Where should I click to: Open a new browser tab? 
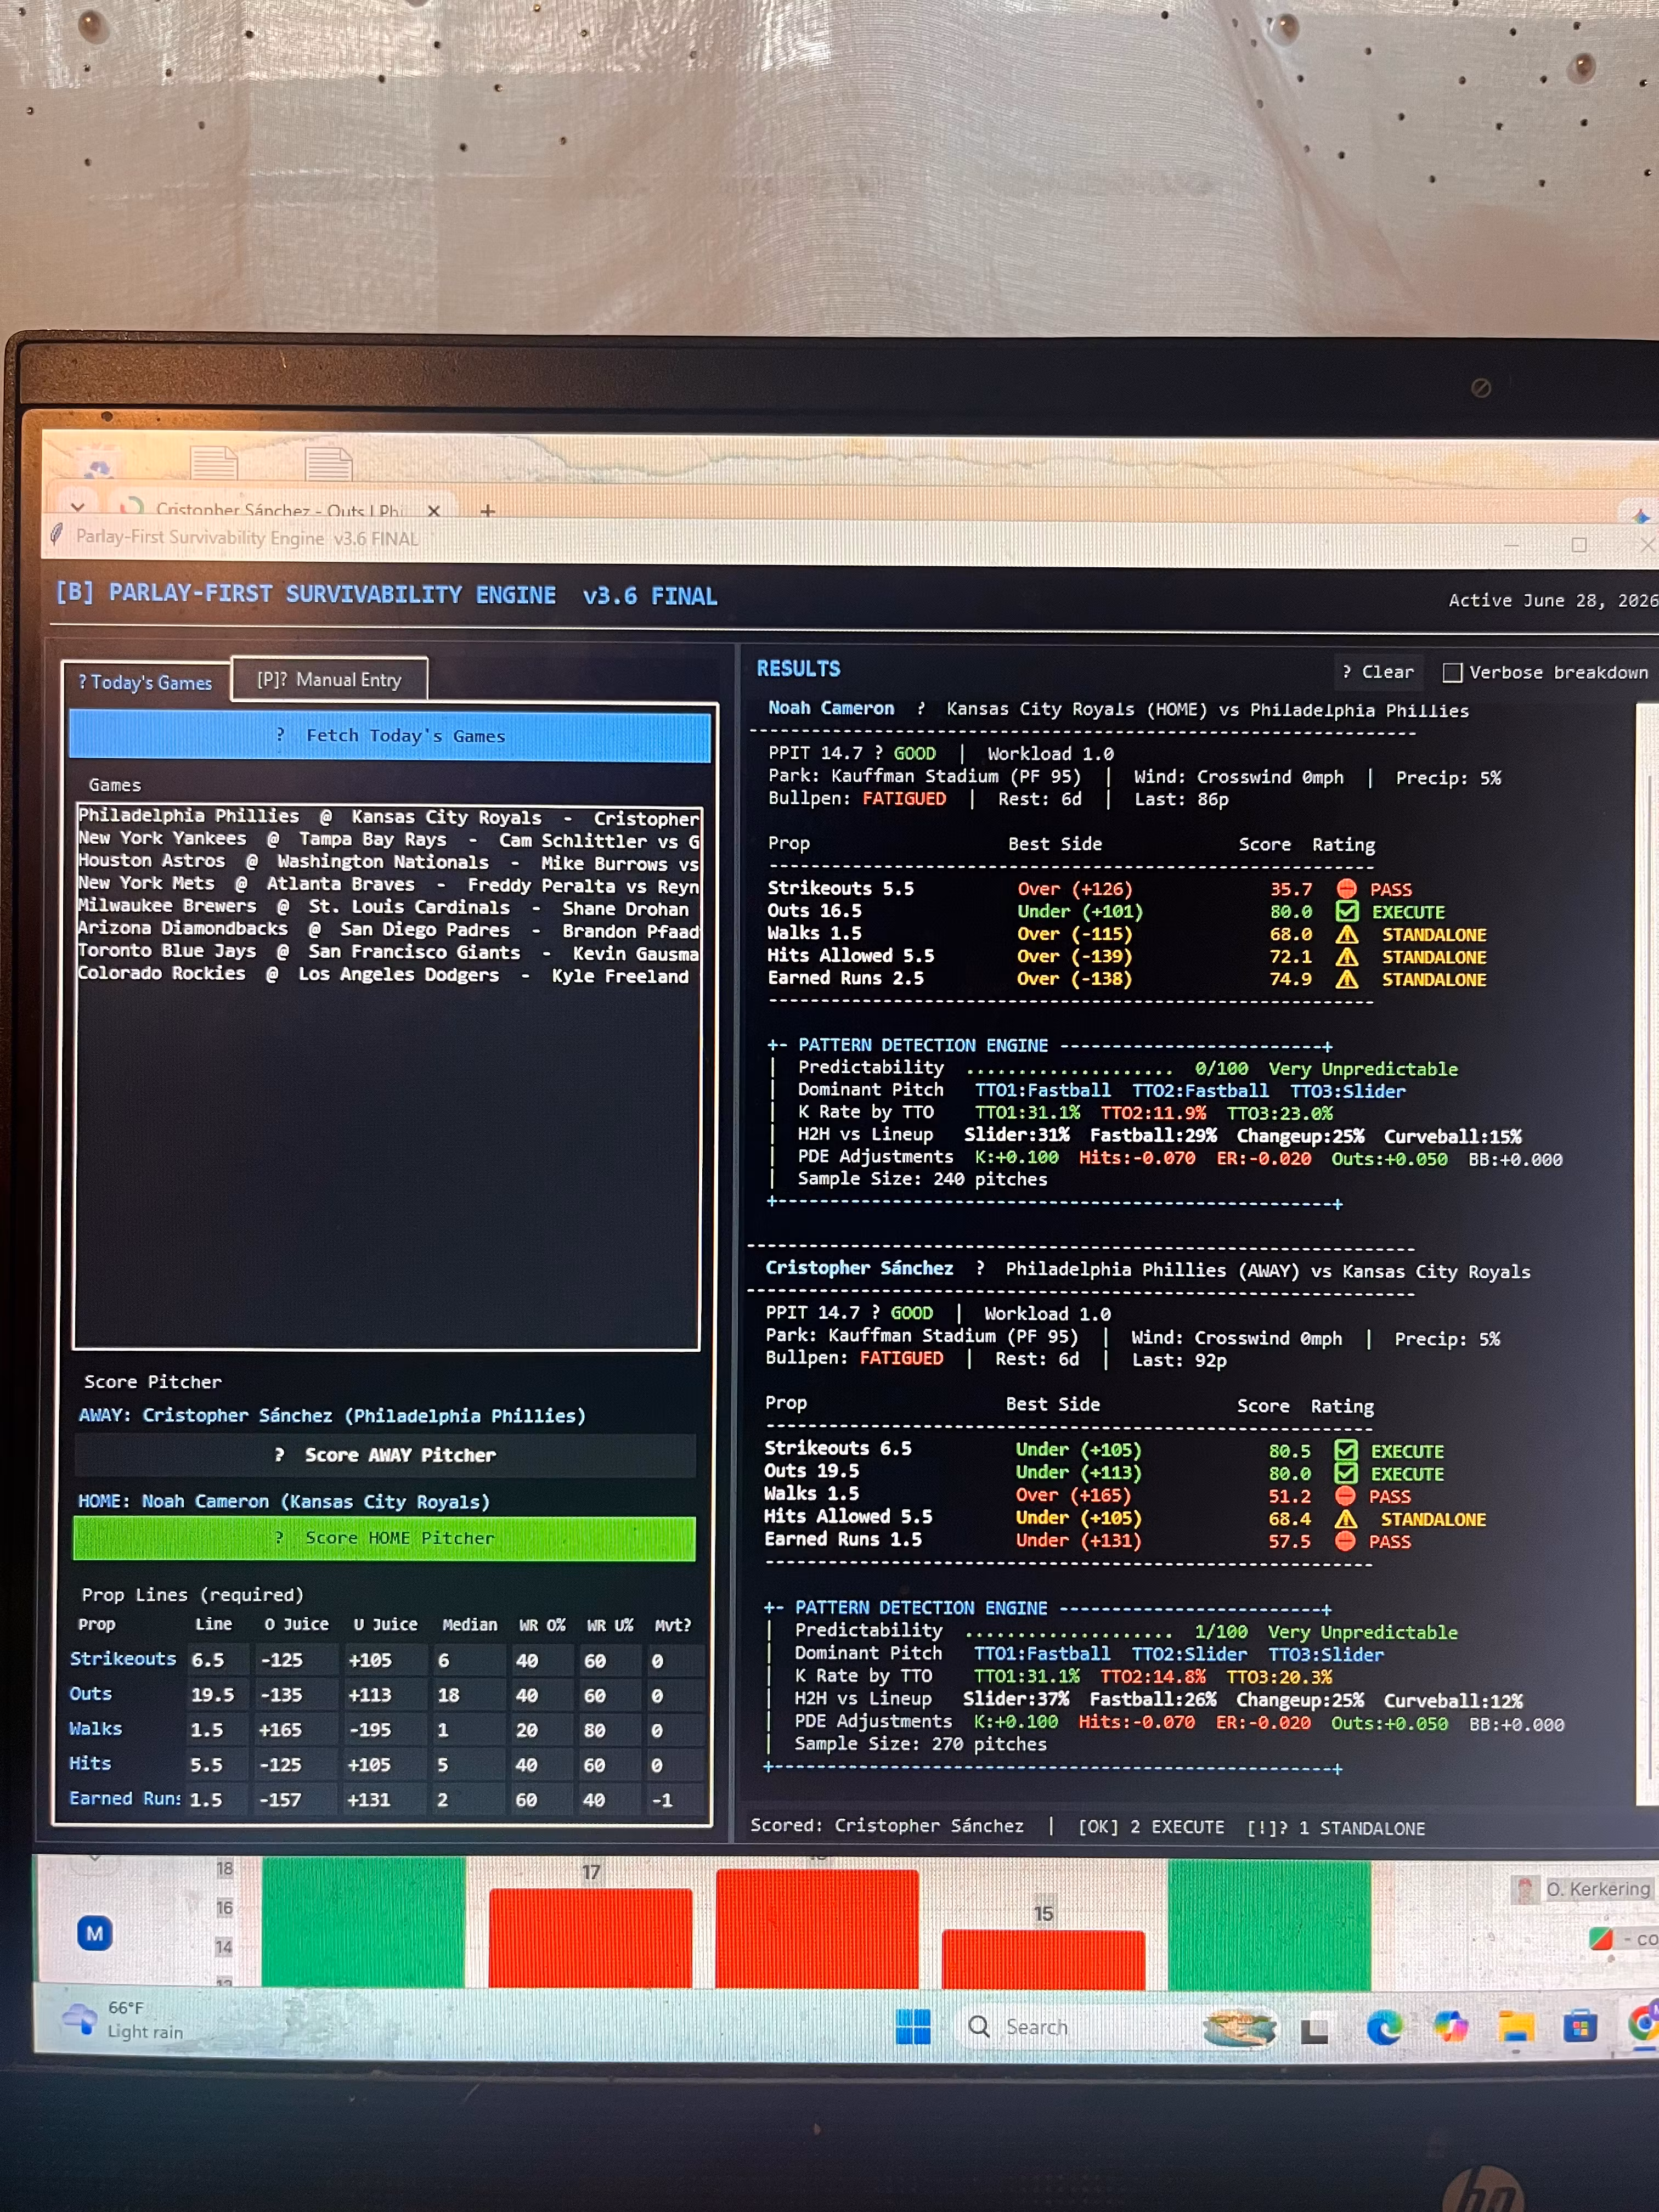(488, 511)
